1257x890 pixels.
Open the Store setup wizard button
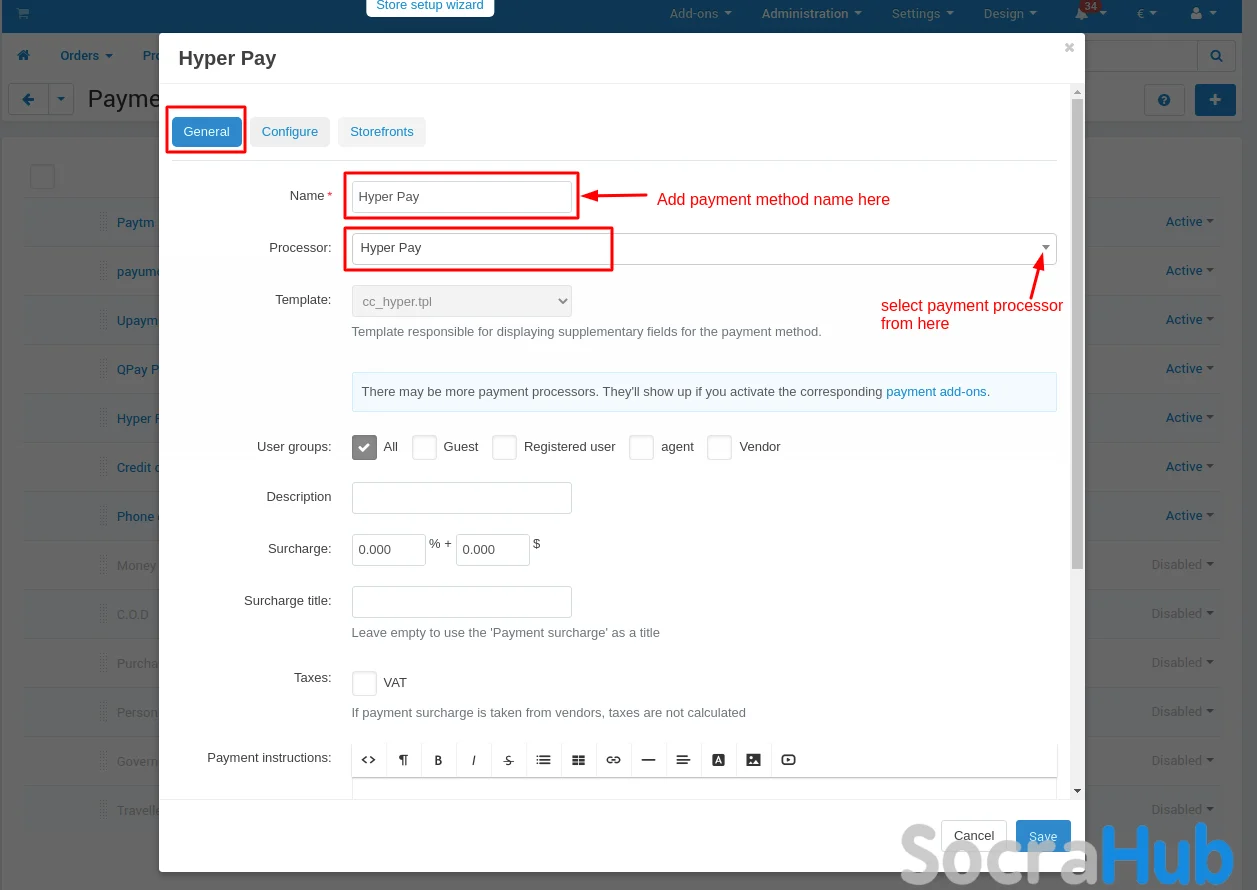tap(430, 7)
